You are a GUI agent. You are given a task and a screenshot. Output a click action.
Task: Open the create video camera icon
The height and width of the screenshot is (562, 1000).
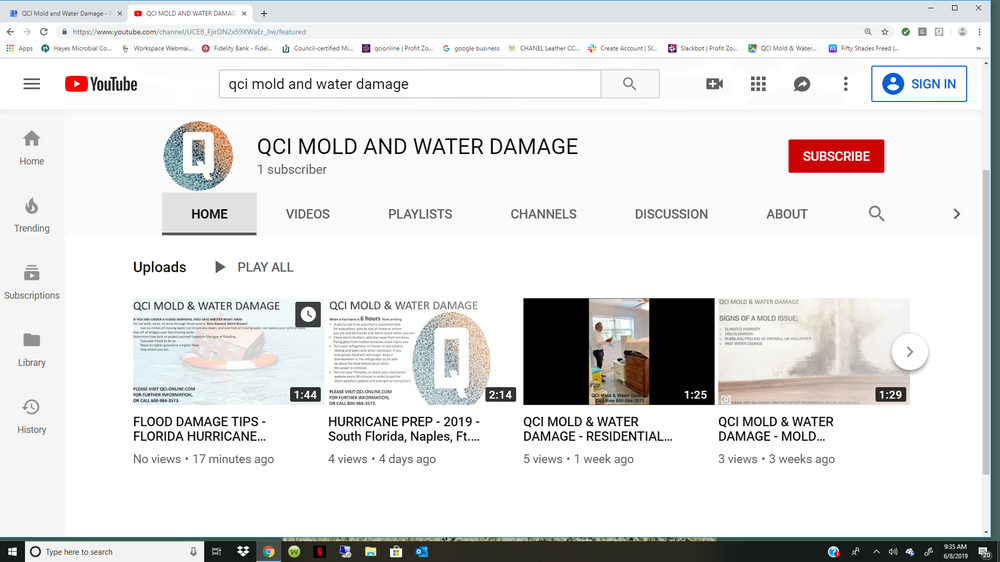coord(714,84)
